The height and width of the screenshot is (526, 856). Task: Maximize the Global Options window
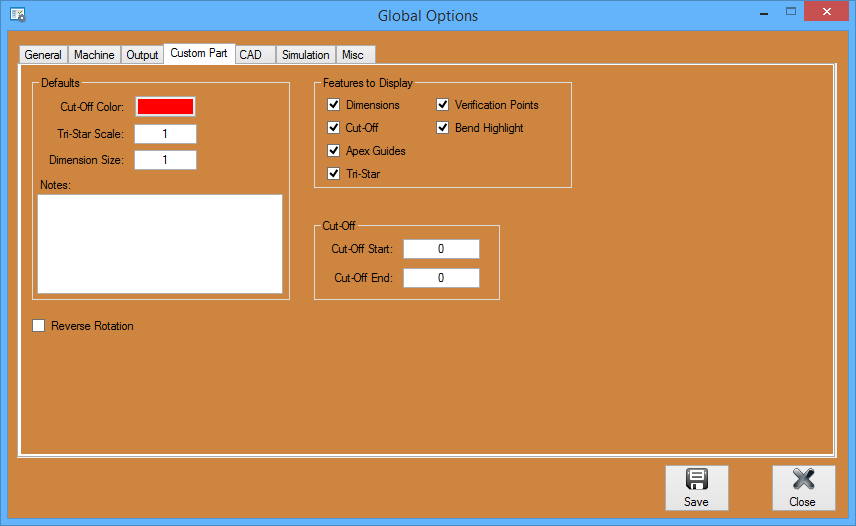(x=790, y=11)
